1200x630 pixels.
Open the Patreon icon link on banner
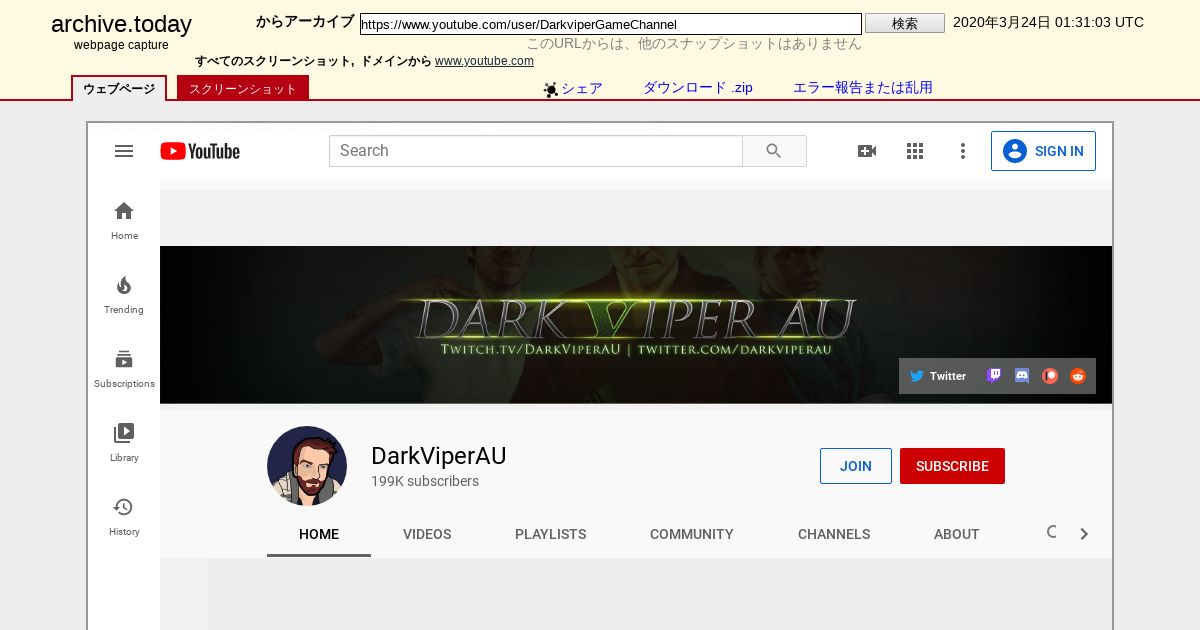point(1050,376)
